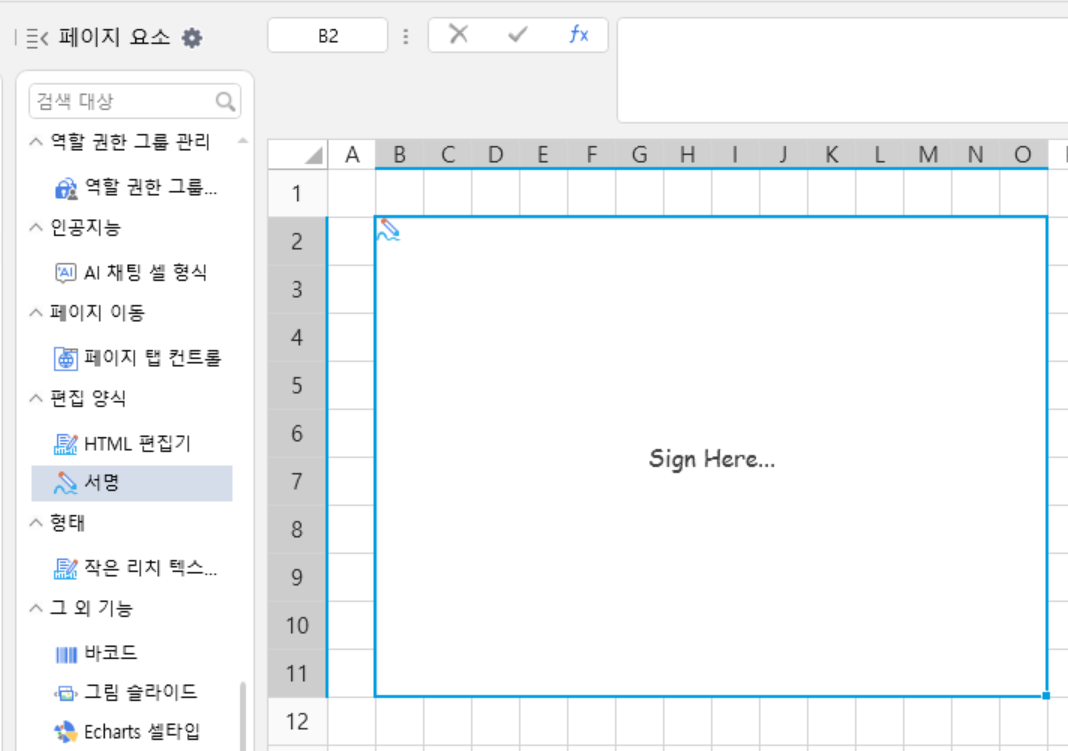Select column header H
1068x751 pixels.
click(x=688, y=155)
